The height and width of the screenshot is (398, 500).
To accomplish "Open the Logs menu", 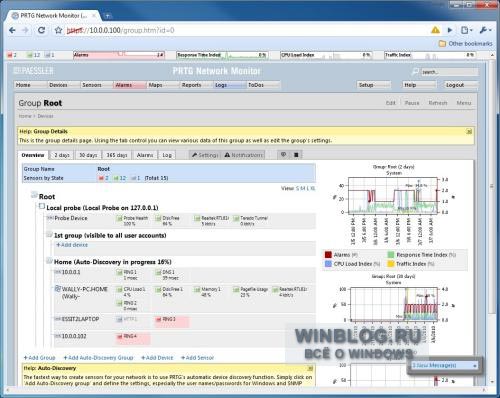I will 230,85.
